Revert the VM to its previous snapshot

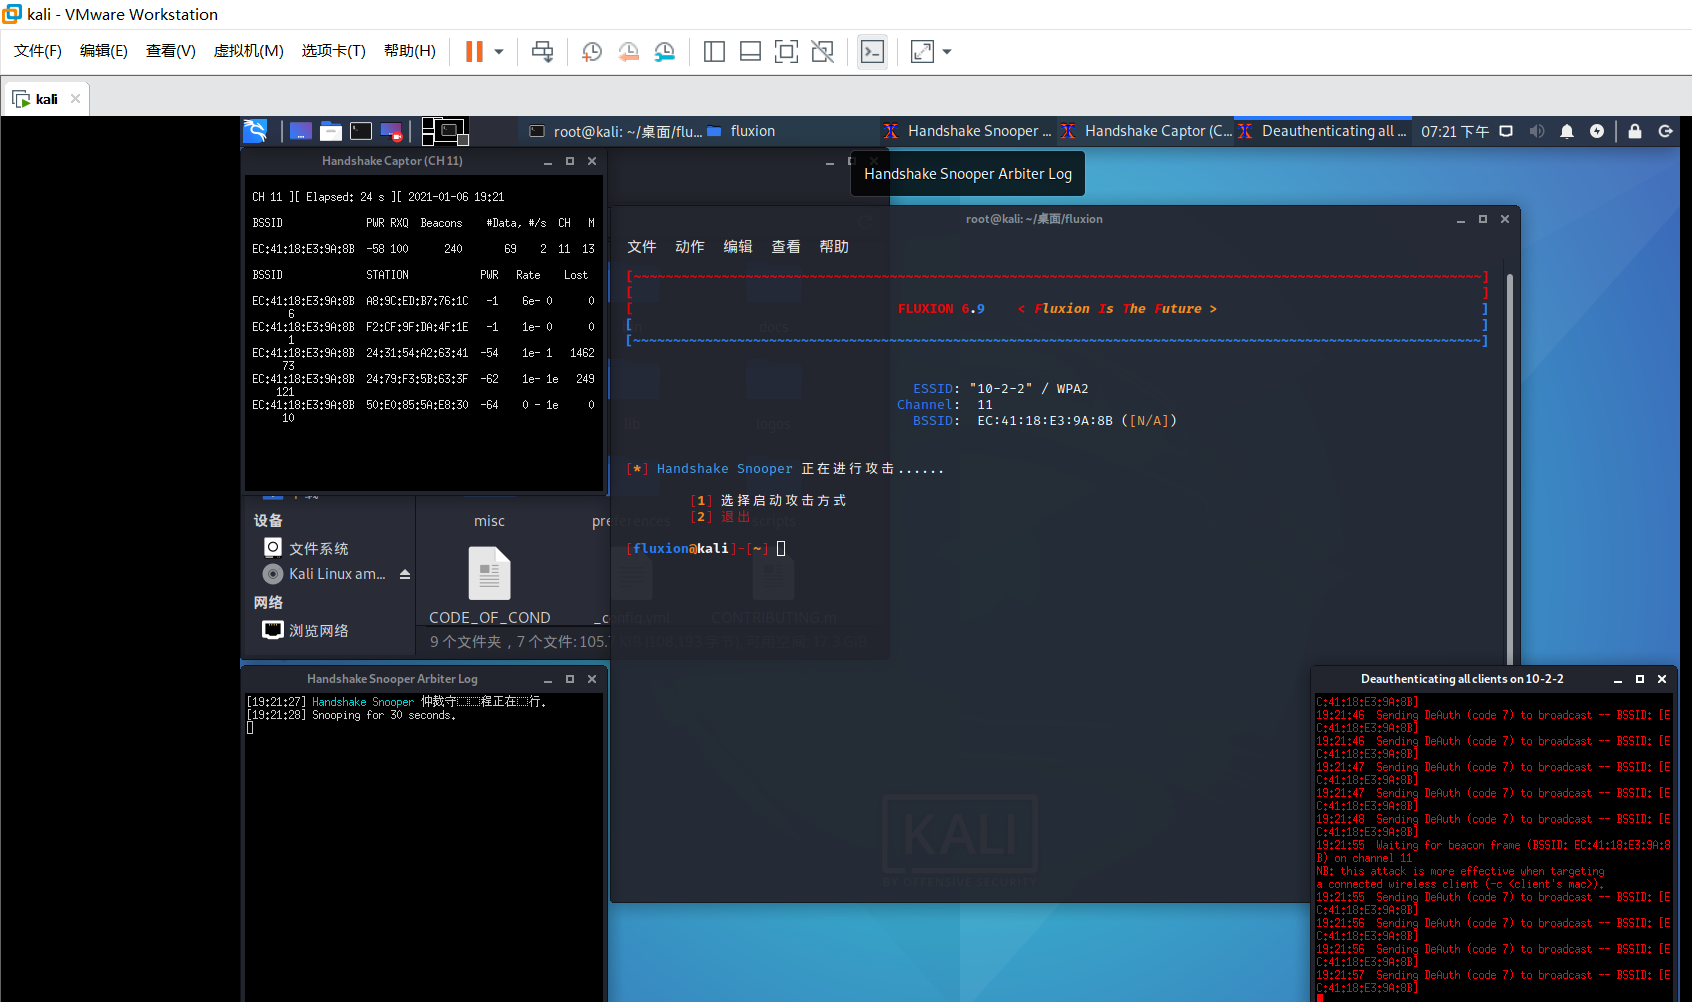pyautogui.click(x=628, y=51)
